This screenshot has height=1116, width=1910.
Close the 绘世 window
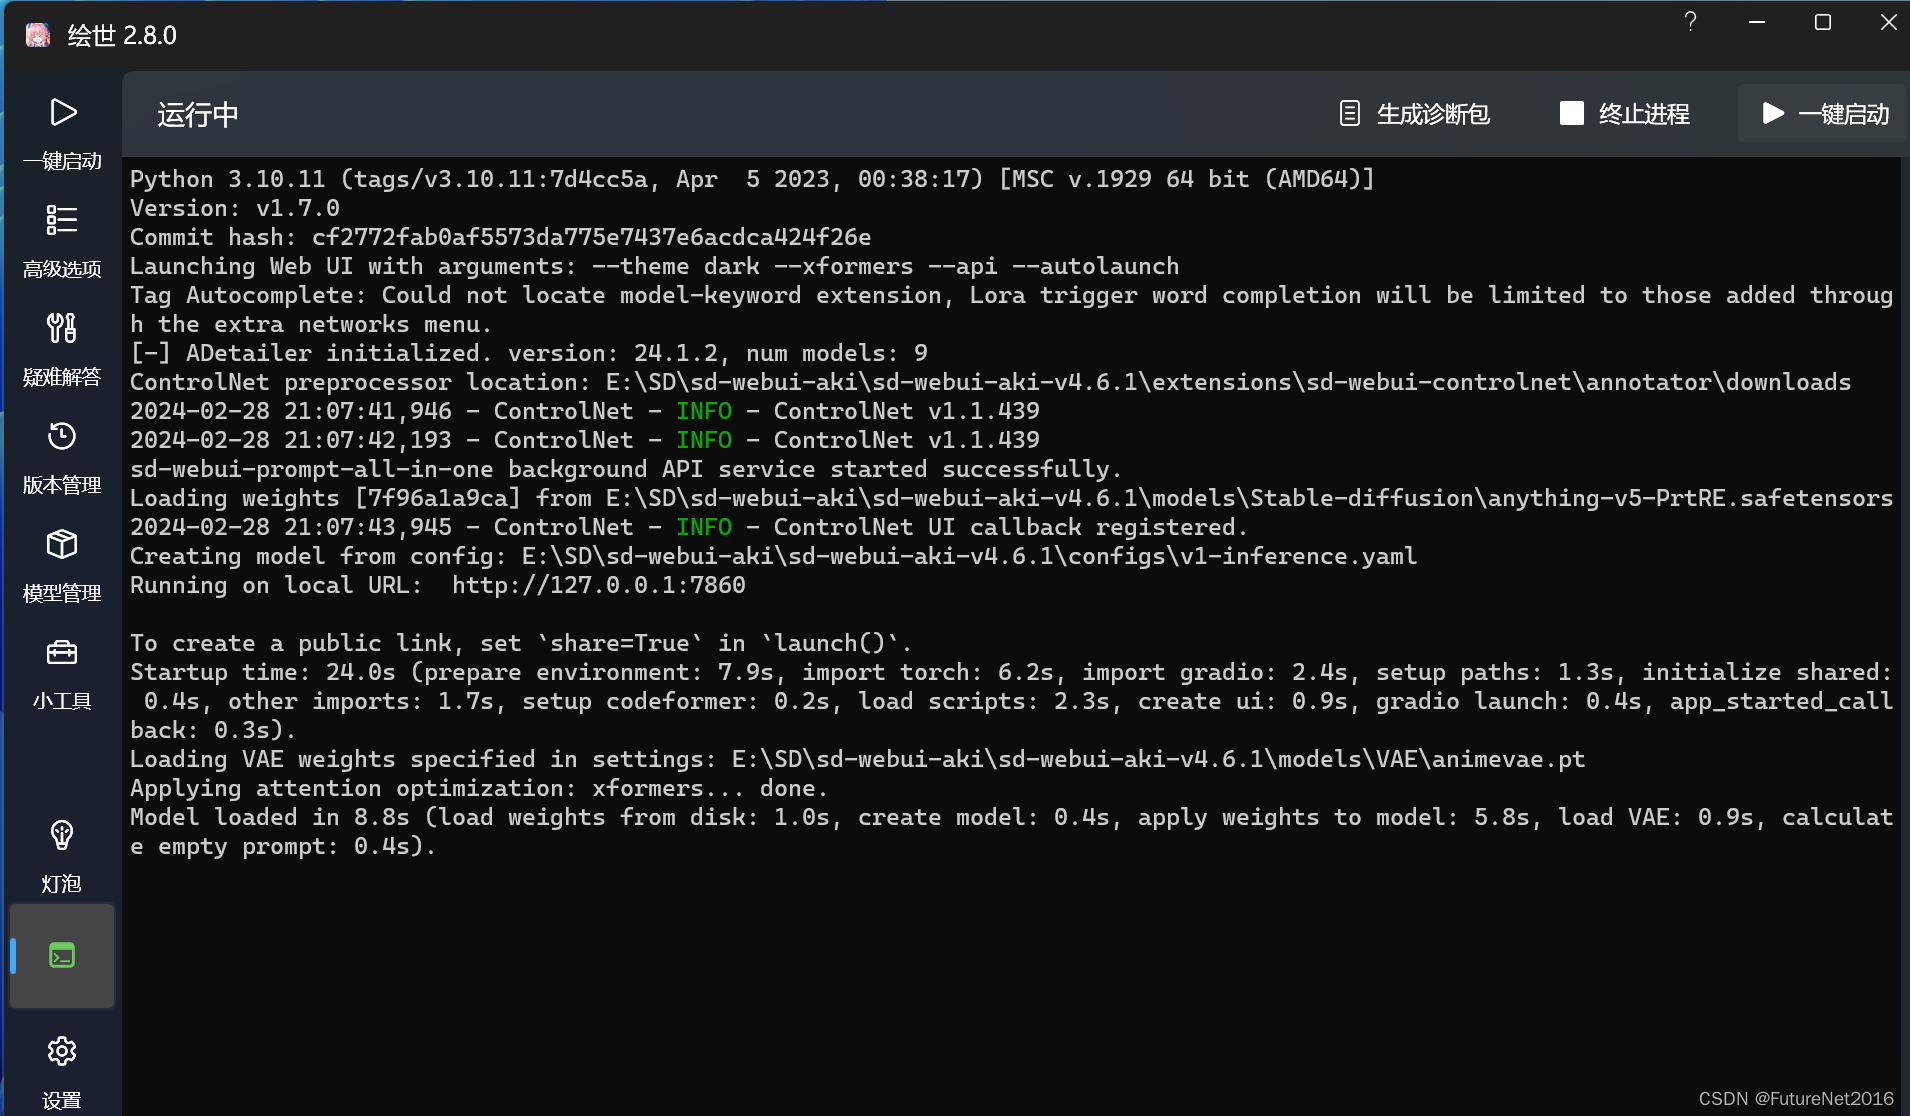tap(1888, 22)
